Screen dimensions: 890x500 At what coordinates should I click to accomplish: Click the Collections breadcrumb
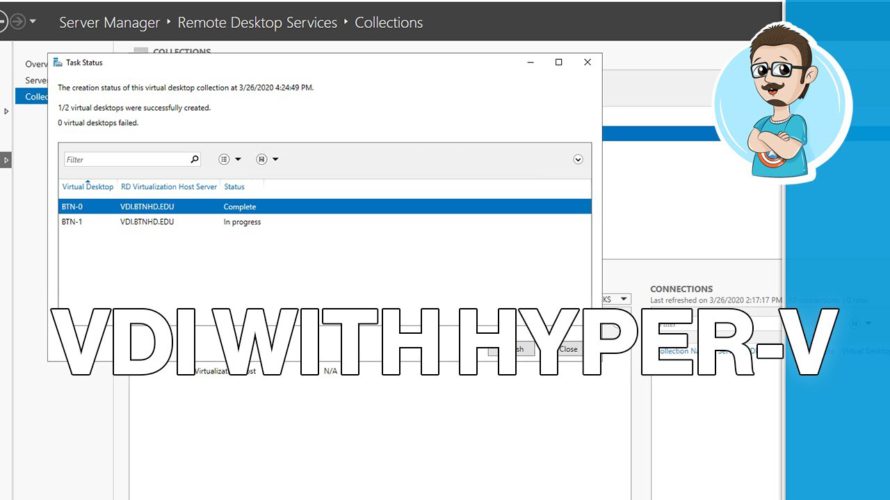point(389,23)
